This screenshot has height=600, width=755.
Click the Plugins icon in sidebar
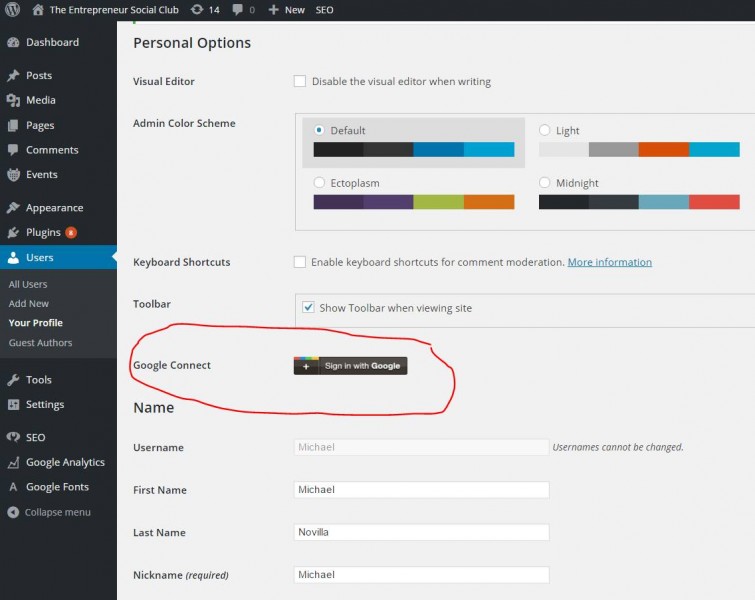(13, 233)
